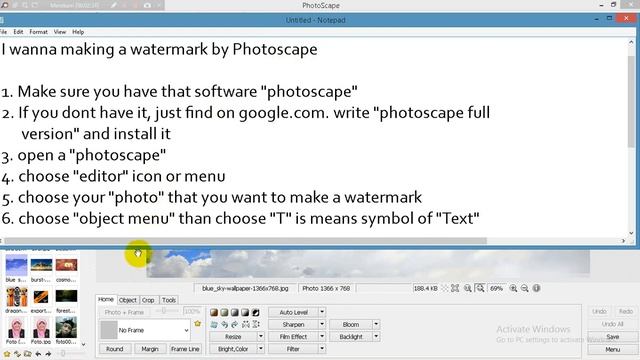Open the Bright,Color dropdown arrow
Viewport: 640px width, 360px height.
coord(260,349)
